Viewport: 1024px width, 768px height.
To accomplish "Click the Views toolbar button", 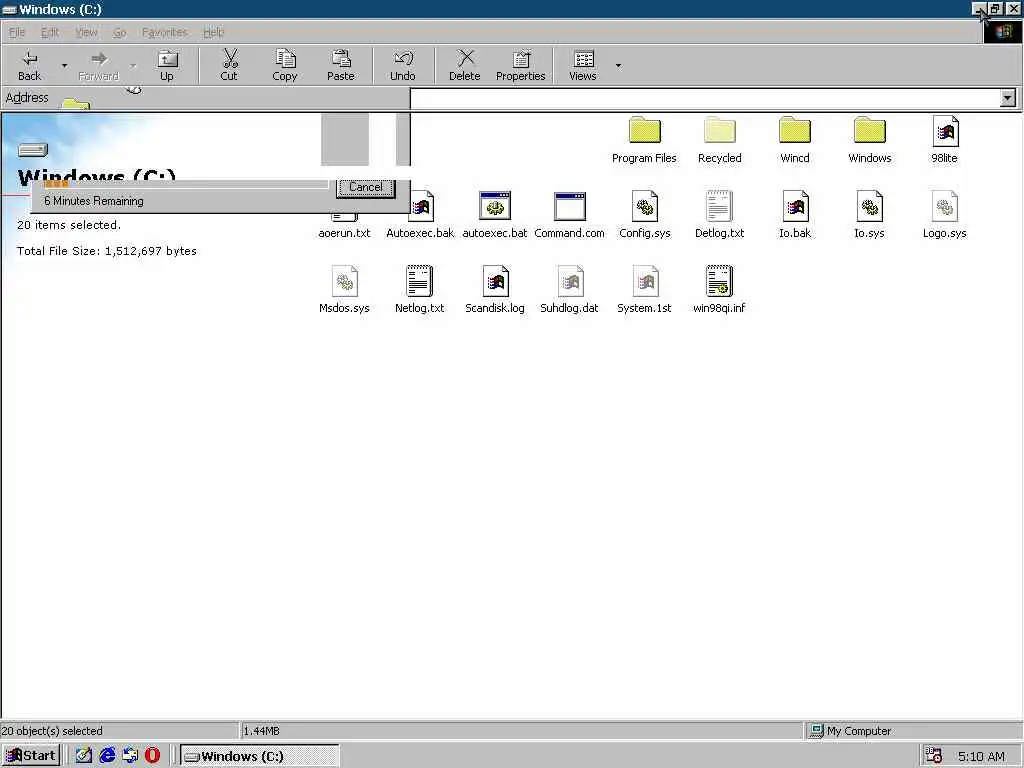I will tap(583, 65).
